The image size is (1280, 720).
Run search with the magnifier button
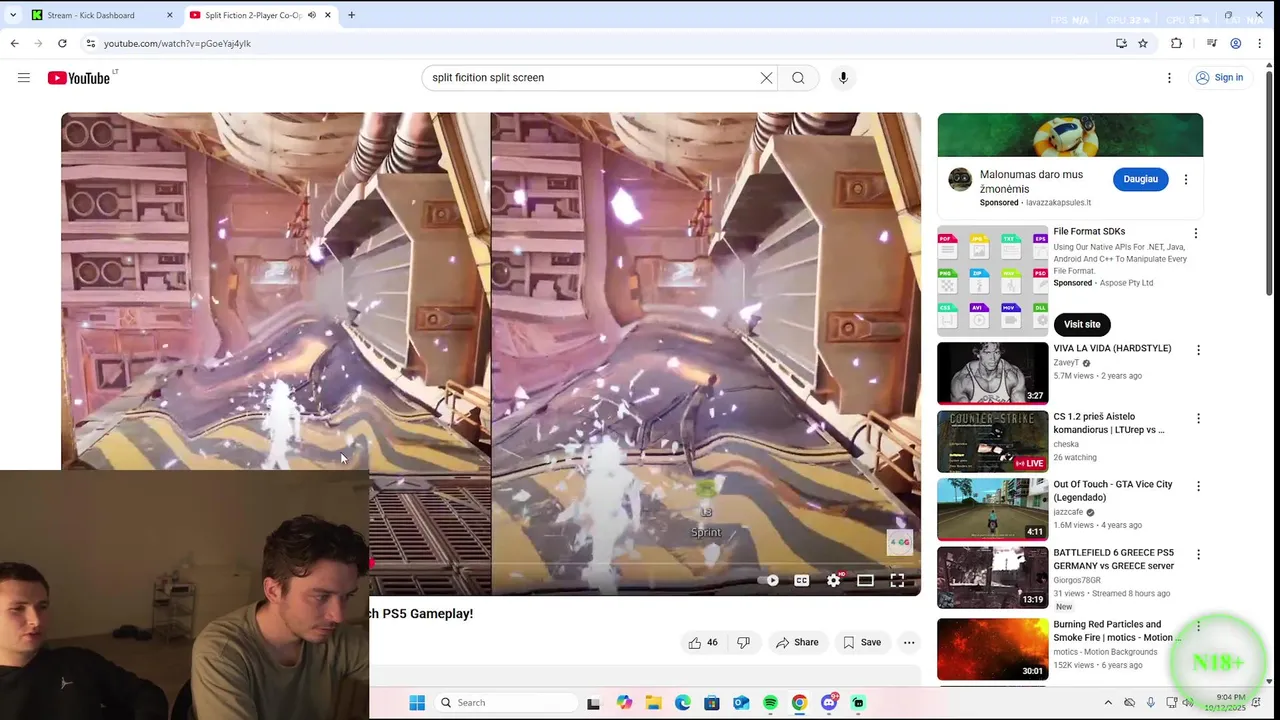(x=798, y=78)
